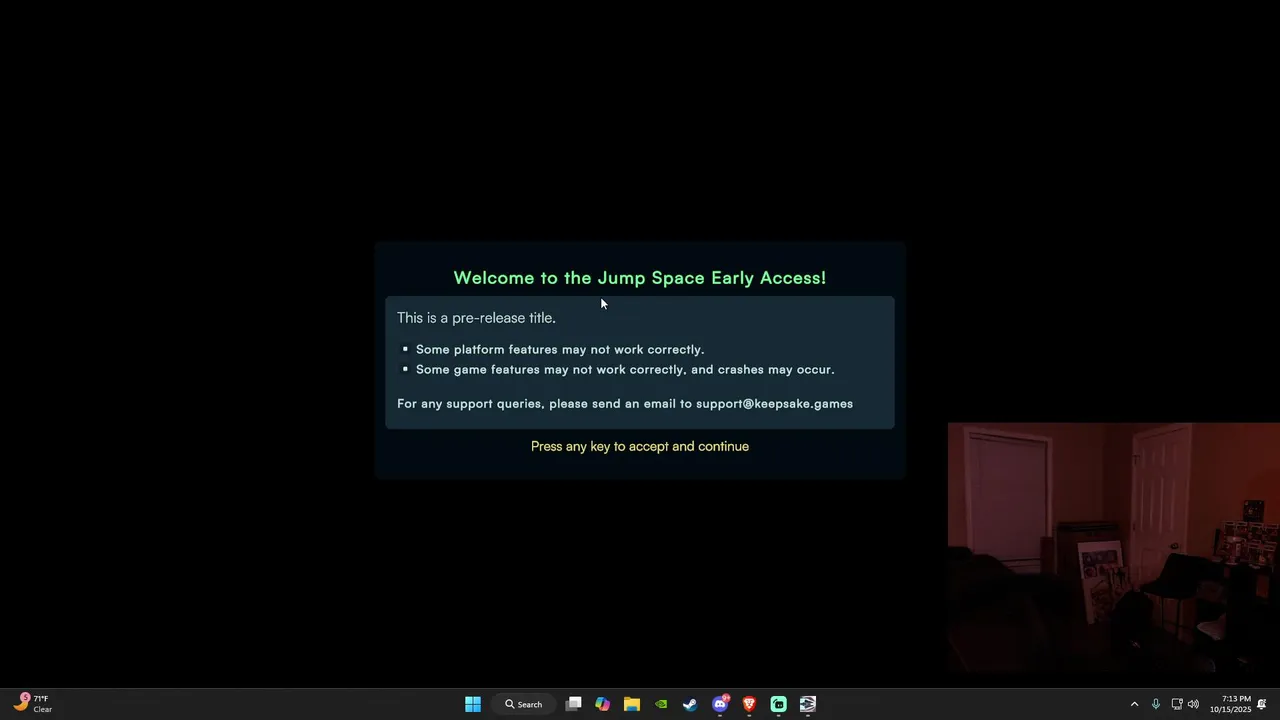
Task: Open the green app icon beside Brave
Action: pos(779,704)
